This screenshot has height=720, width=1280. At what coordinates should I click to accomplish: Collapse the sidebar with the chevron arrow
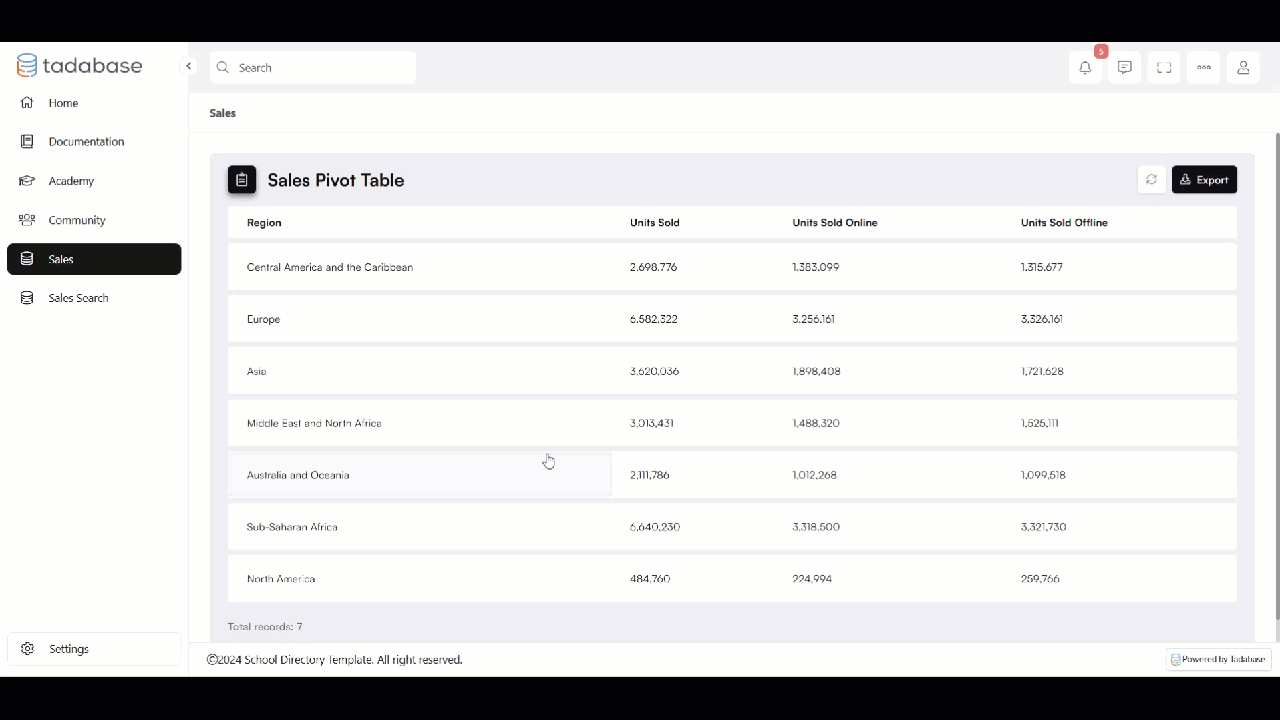pyautogui.click(x=188, y=66)
